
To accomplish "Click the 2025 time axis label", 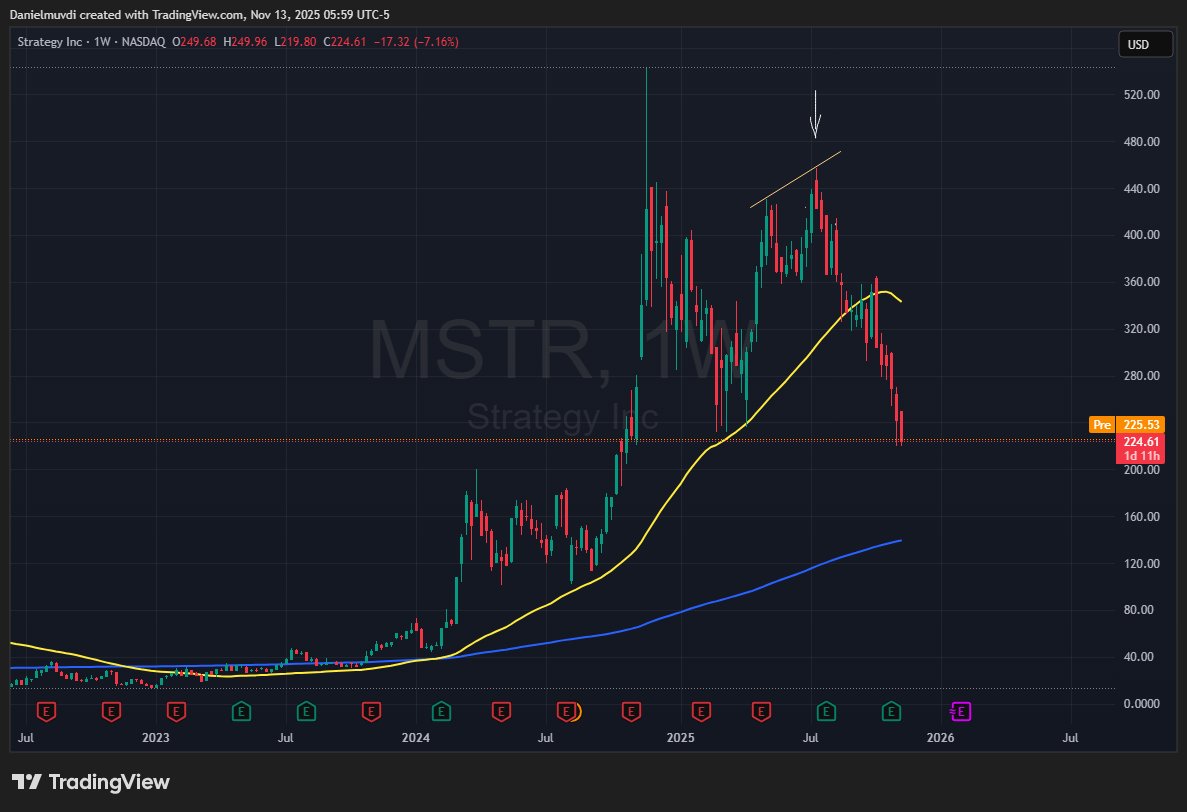I will pos(681,738).
